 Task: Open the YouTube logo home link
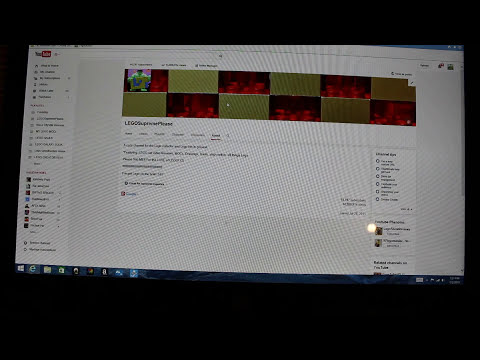click(43, 54)
